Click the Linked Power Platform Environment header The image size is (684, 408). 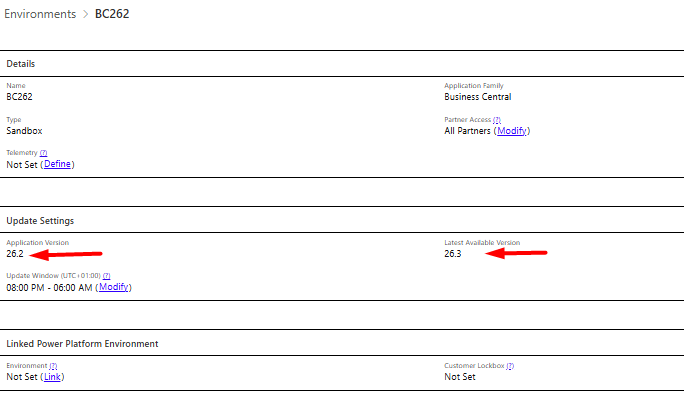click(82, 343)
